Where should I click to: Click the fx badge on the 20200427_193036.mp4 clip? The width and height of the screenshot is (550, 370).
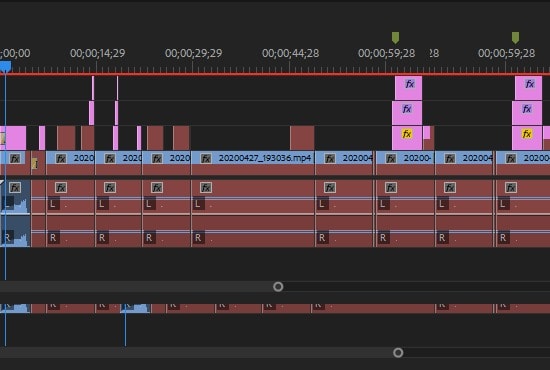pyautogui.click(x=206, y=159)
